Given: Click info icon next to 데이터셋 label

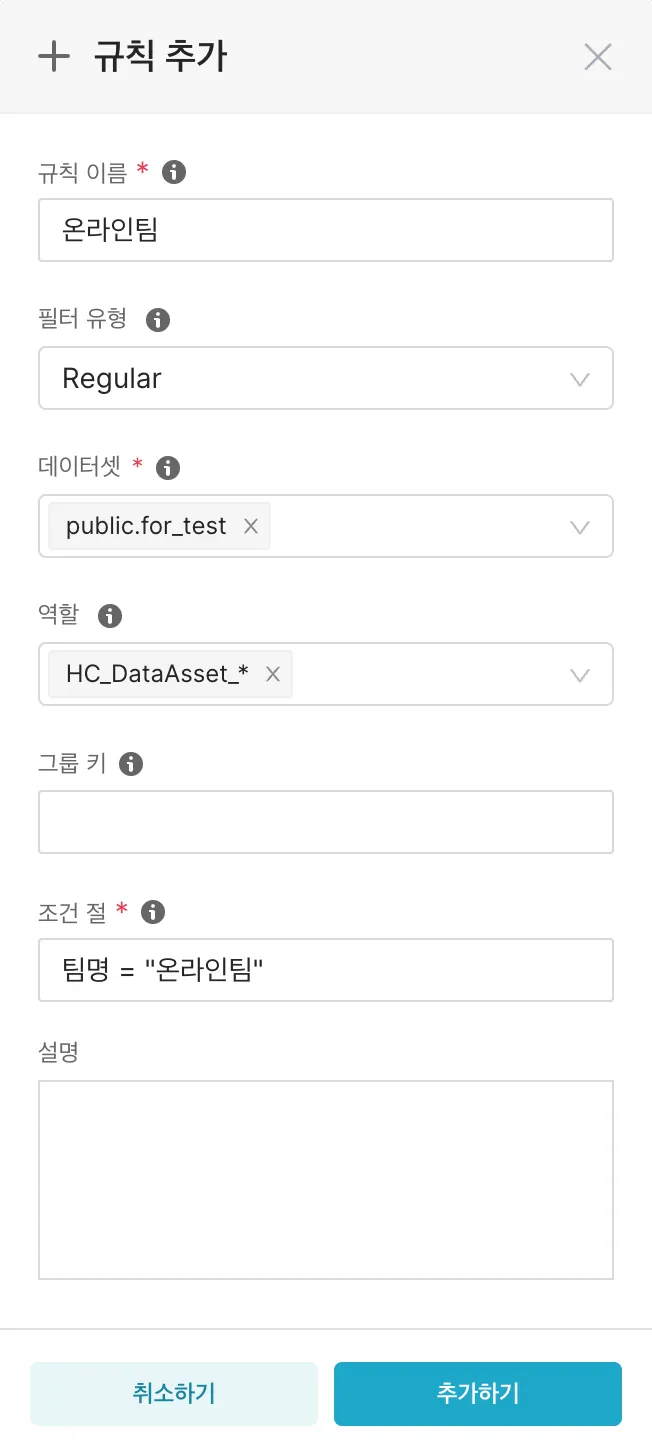Looking at the screenshot, I should coord(168,467).
